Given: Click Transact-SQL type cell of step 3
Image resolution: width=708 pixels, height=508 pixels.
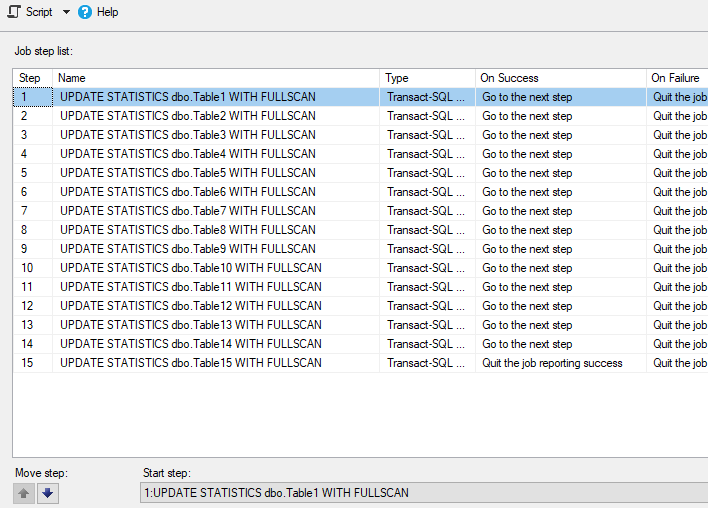Looking at the screenshot, I should click(426, 135).
